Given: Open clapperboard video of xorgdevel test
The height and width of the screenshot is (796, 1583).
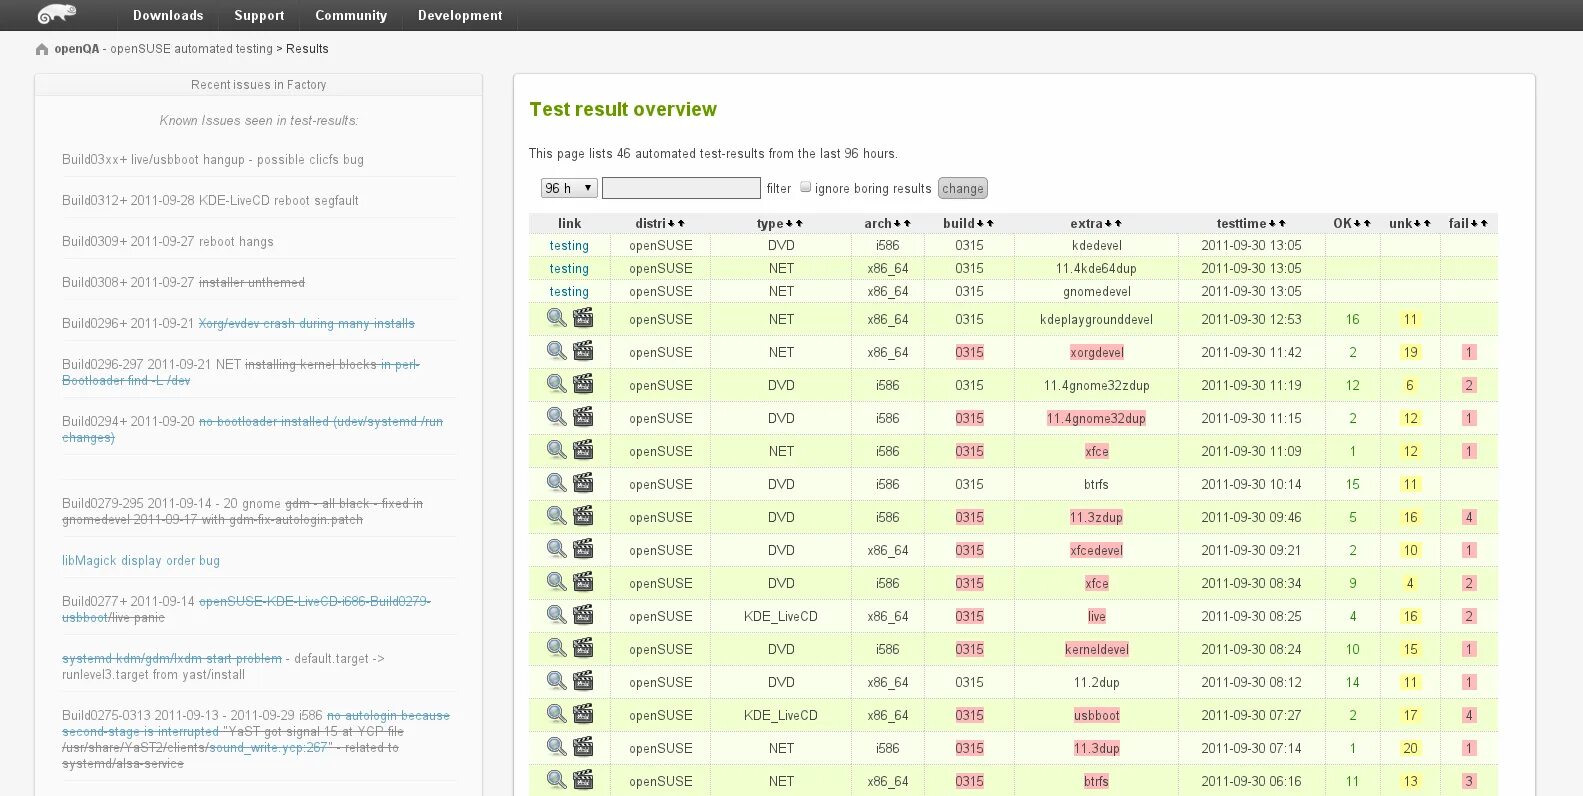Looking at the screenshot, I should [583, 350].
